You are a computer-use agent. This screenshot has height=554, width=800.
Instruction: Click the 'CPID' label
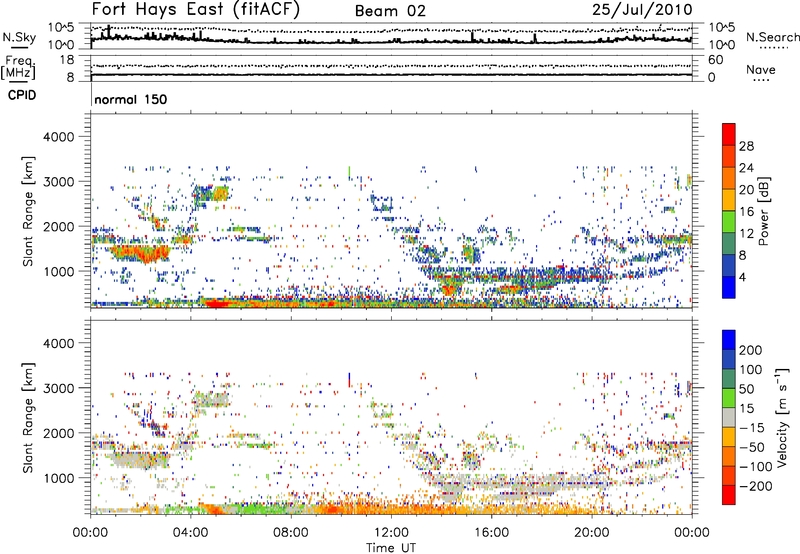[x=22, y=95]
